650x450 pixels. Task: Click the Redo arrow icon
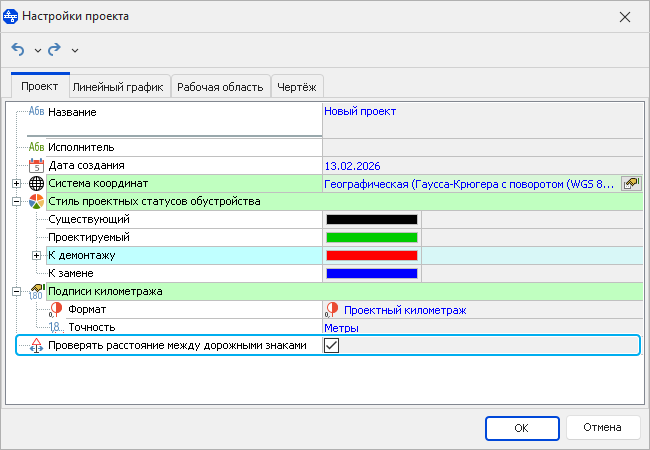[55, 49]
